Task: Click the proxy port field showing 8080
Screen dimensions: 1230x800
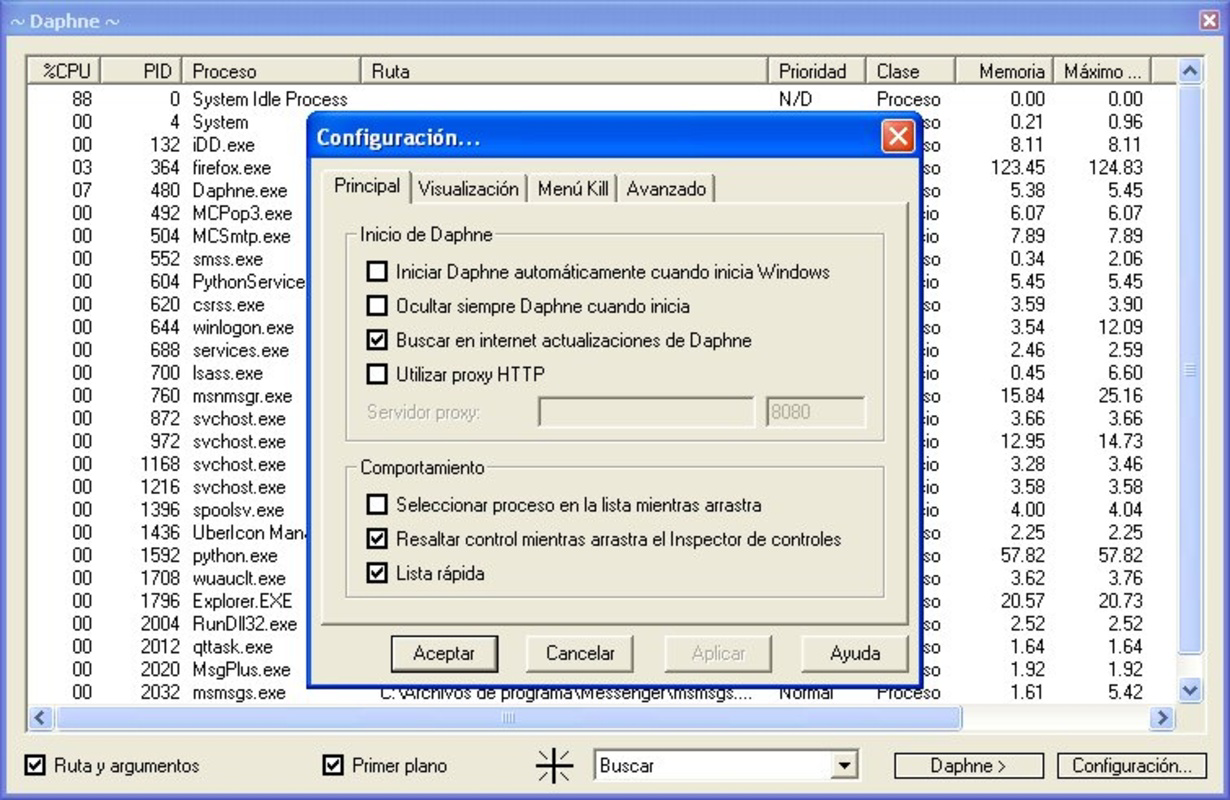Action: pos(816,412)
